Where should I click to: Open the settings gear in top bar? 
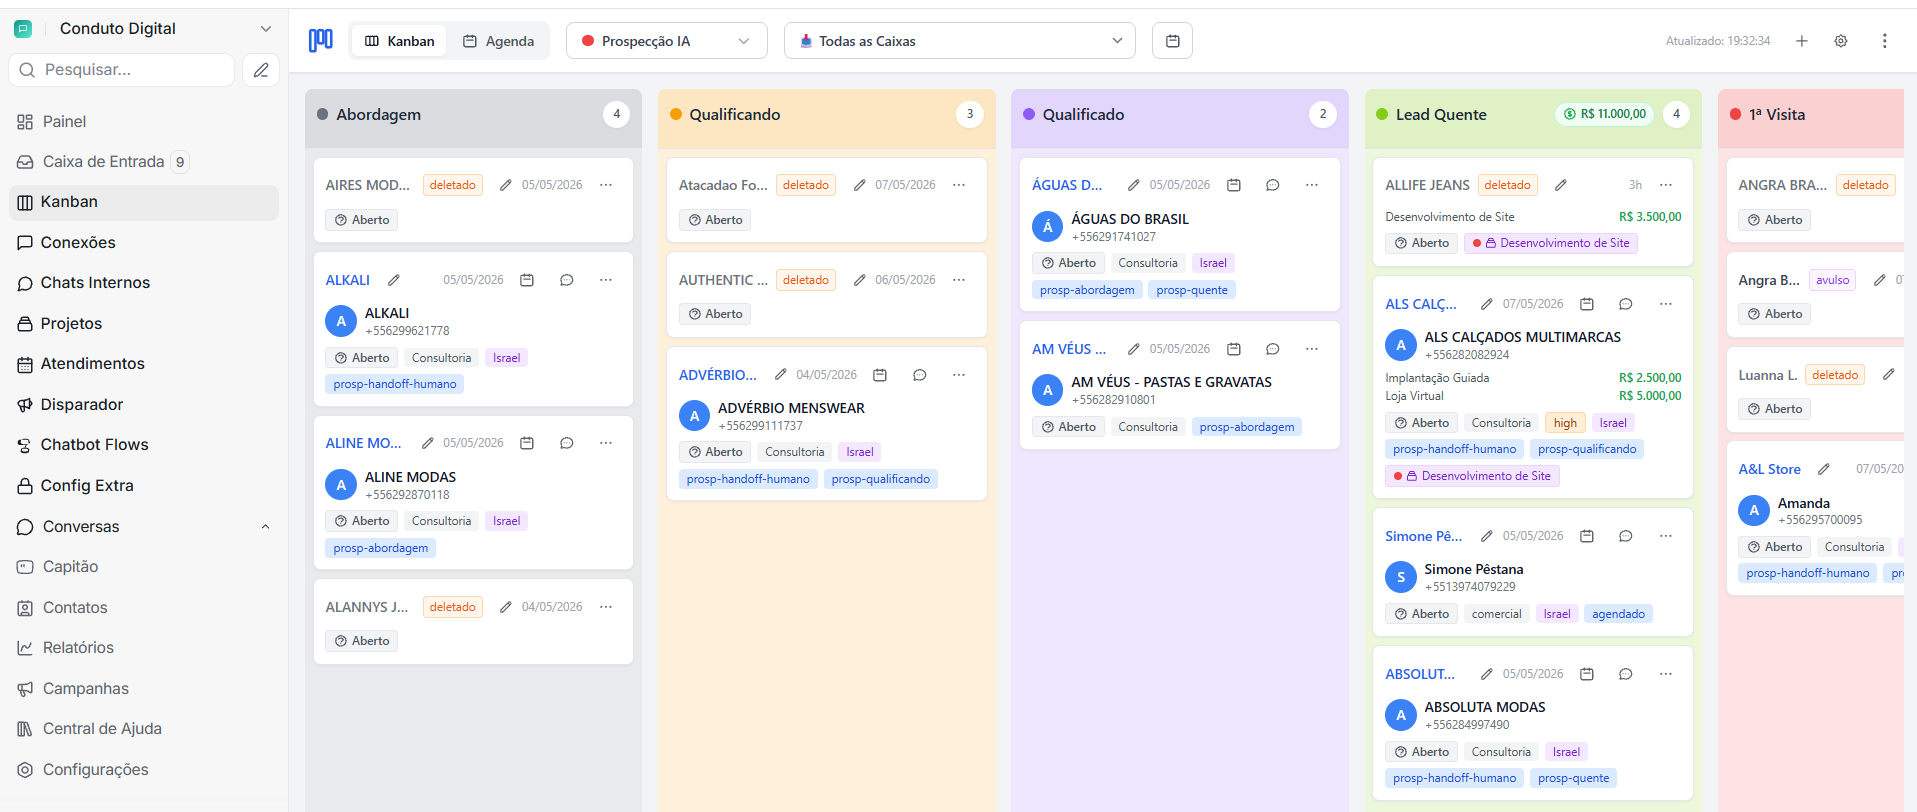(1840, 41)
